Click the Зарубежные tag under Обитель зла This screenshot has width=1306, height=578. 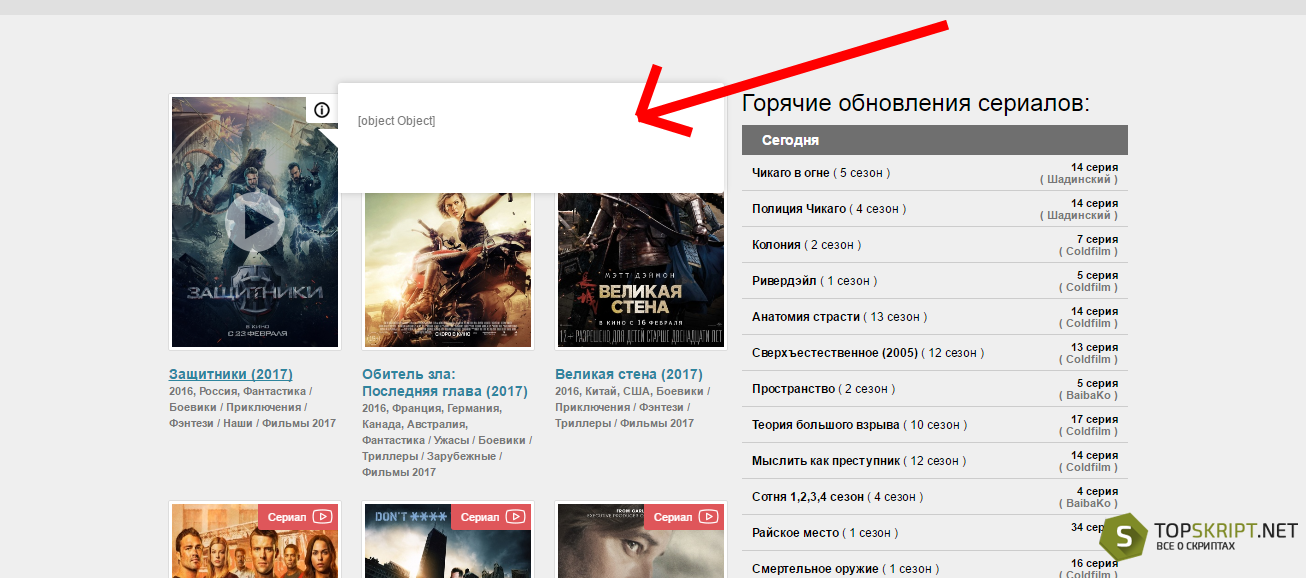tap(461, 456)
